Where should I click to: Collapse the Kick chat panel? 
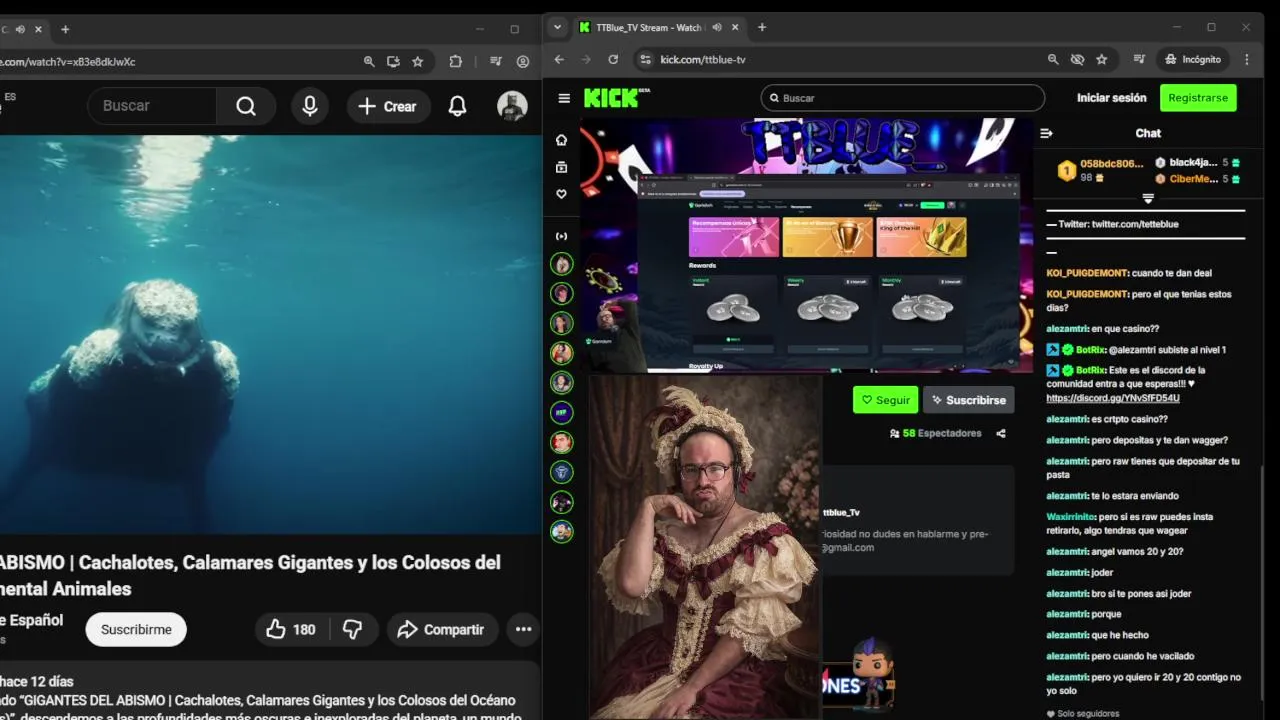tap(1046, 133)
